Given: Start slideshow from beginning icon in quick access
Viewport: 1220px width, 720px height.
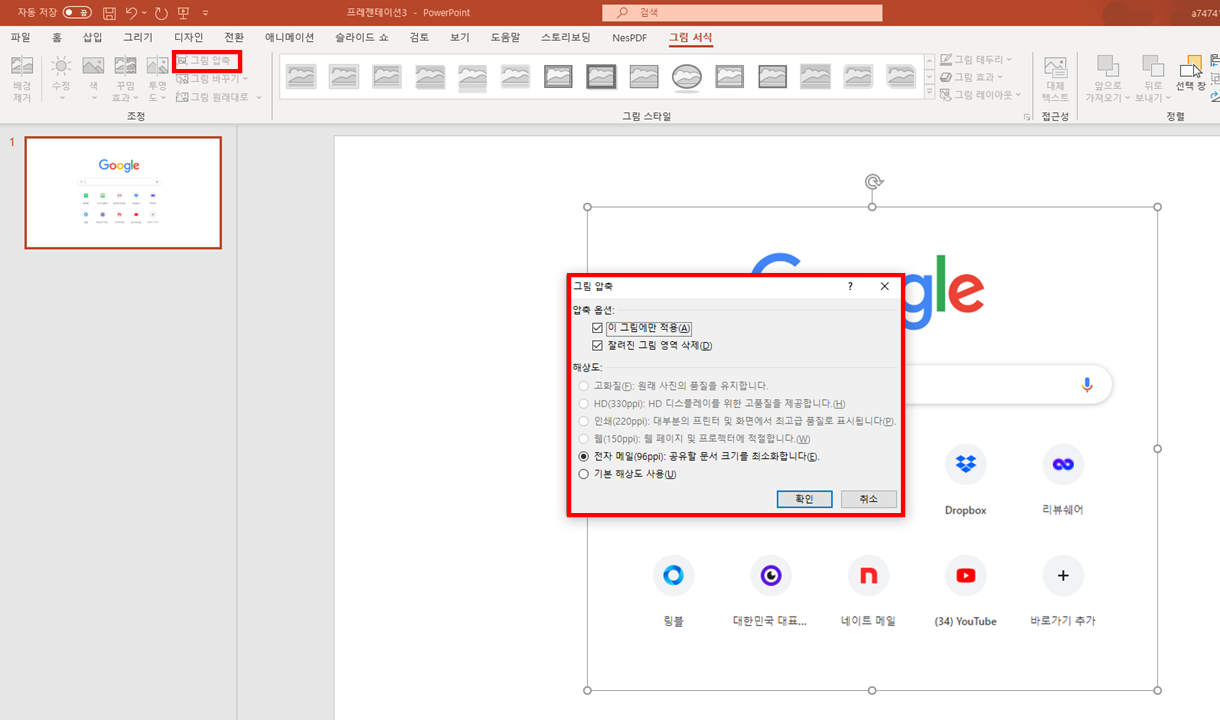Looking at the screenshot, I should coord(184,12).
